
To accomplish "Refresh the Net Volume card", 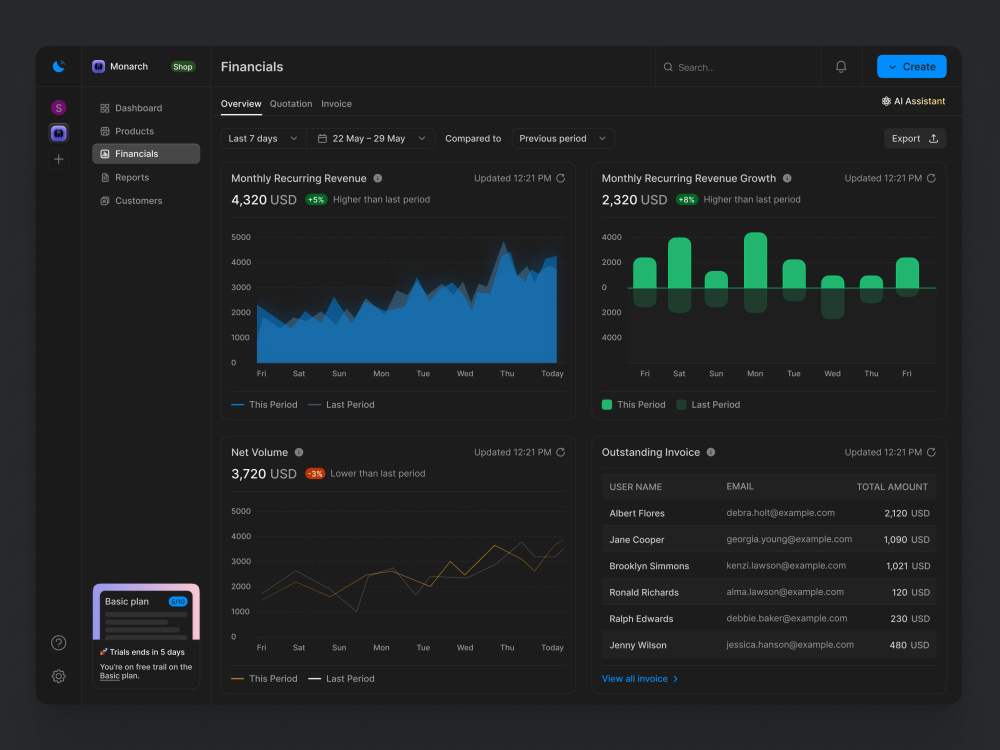I will 561,452.
